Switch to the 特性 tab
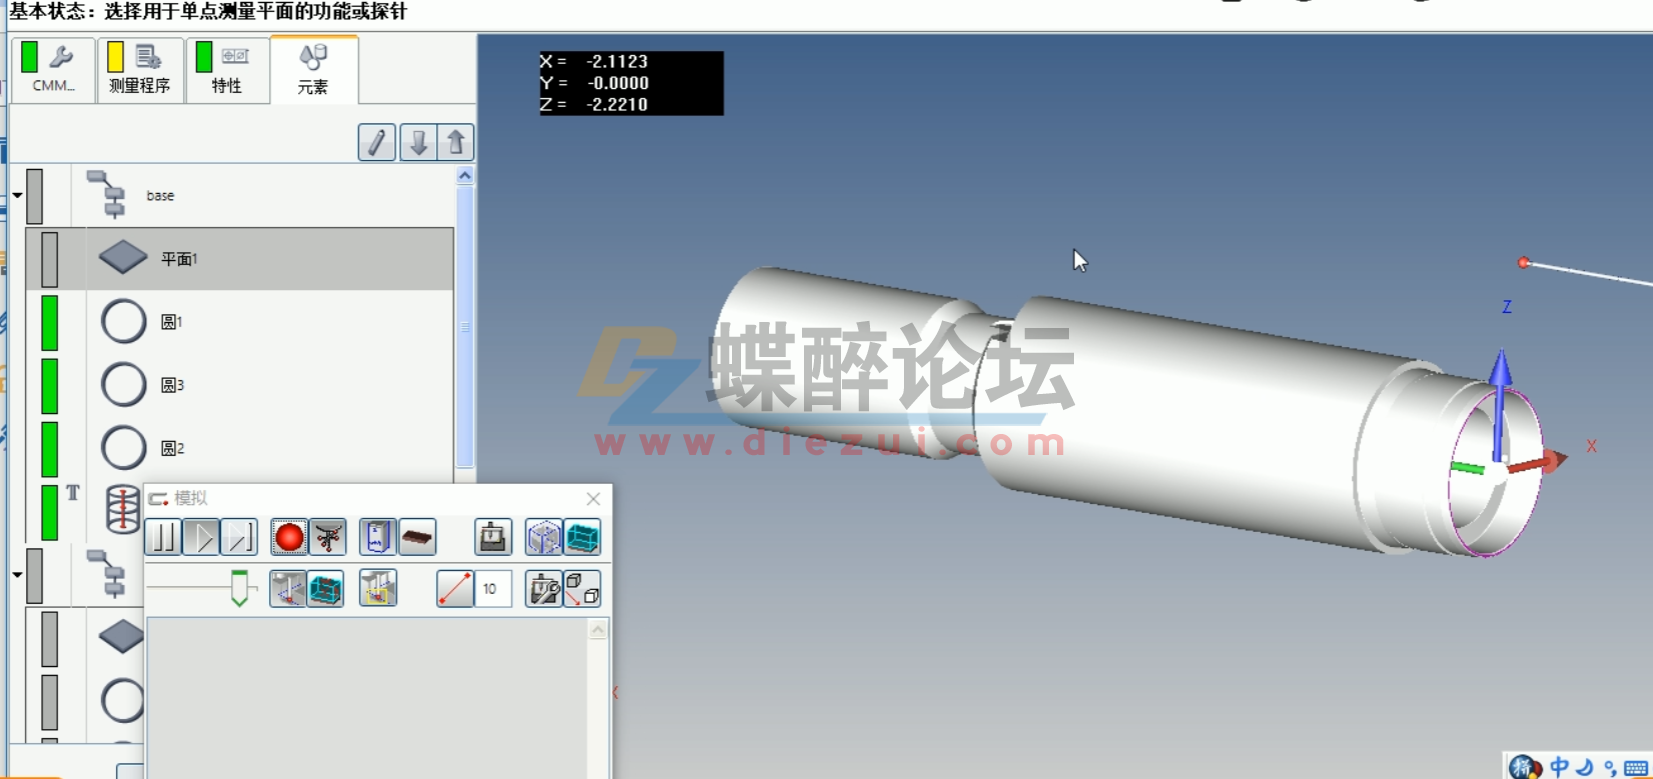This screenshot has height=779, width=1653. point(227,69)
